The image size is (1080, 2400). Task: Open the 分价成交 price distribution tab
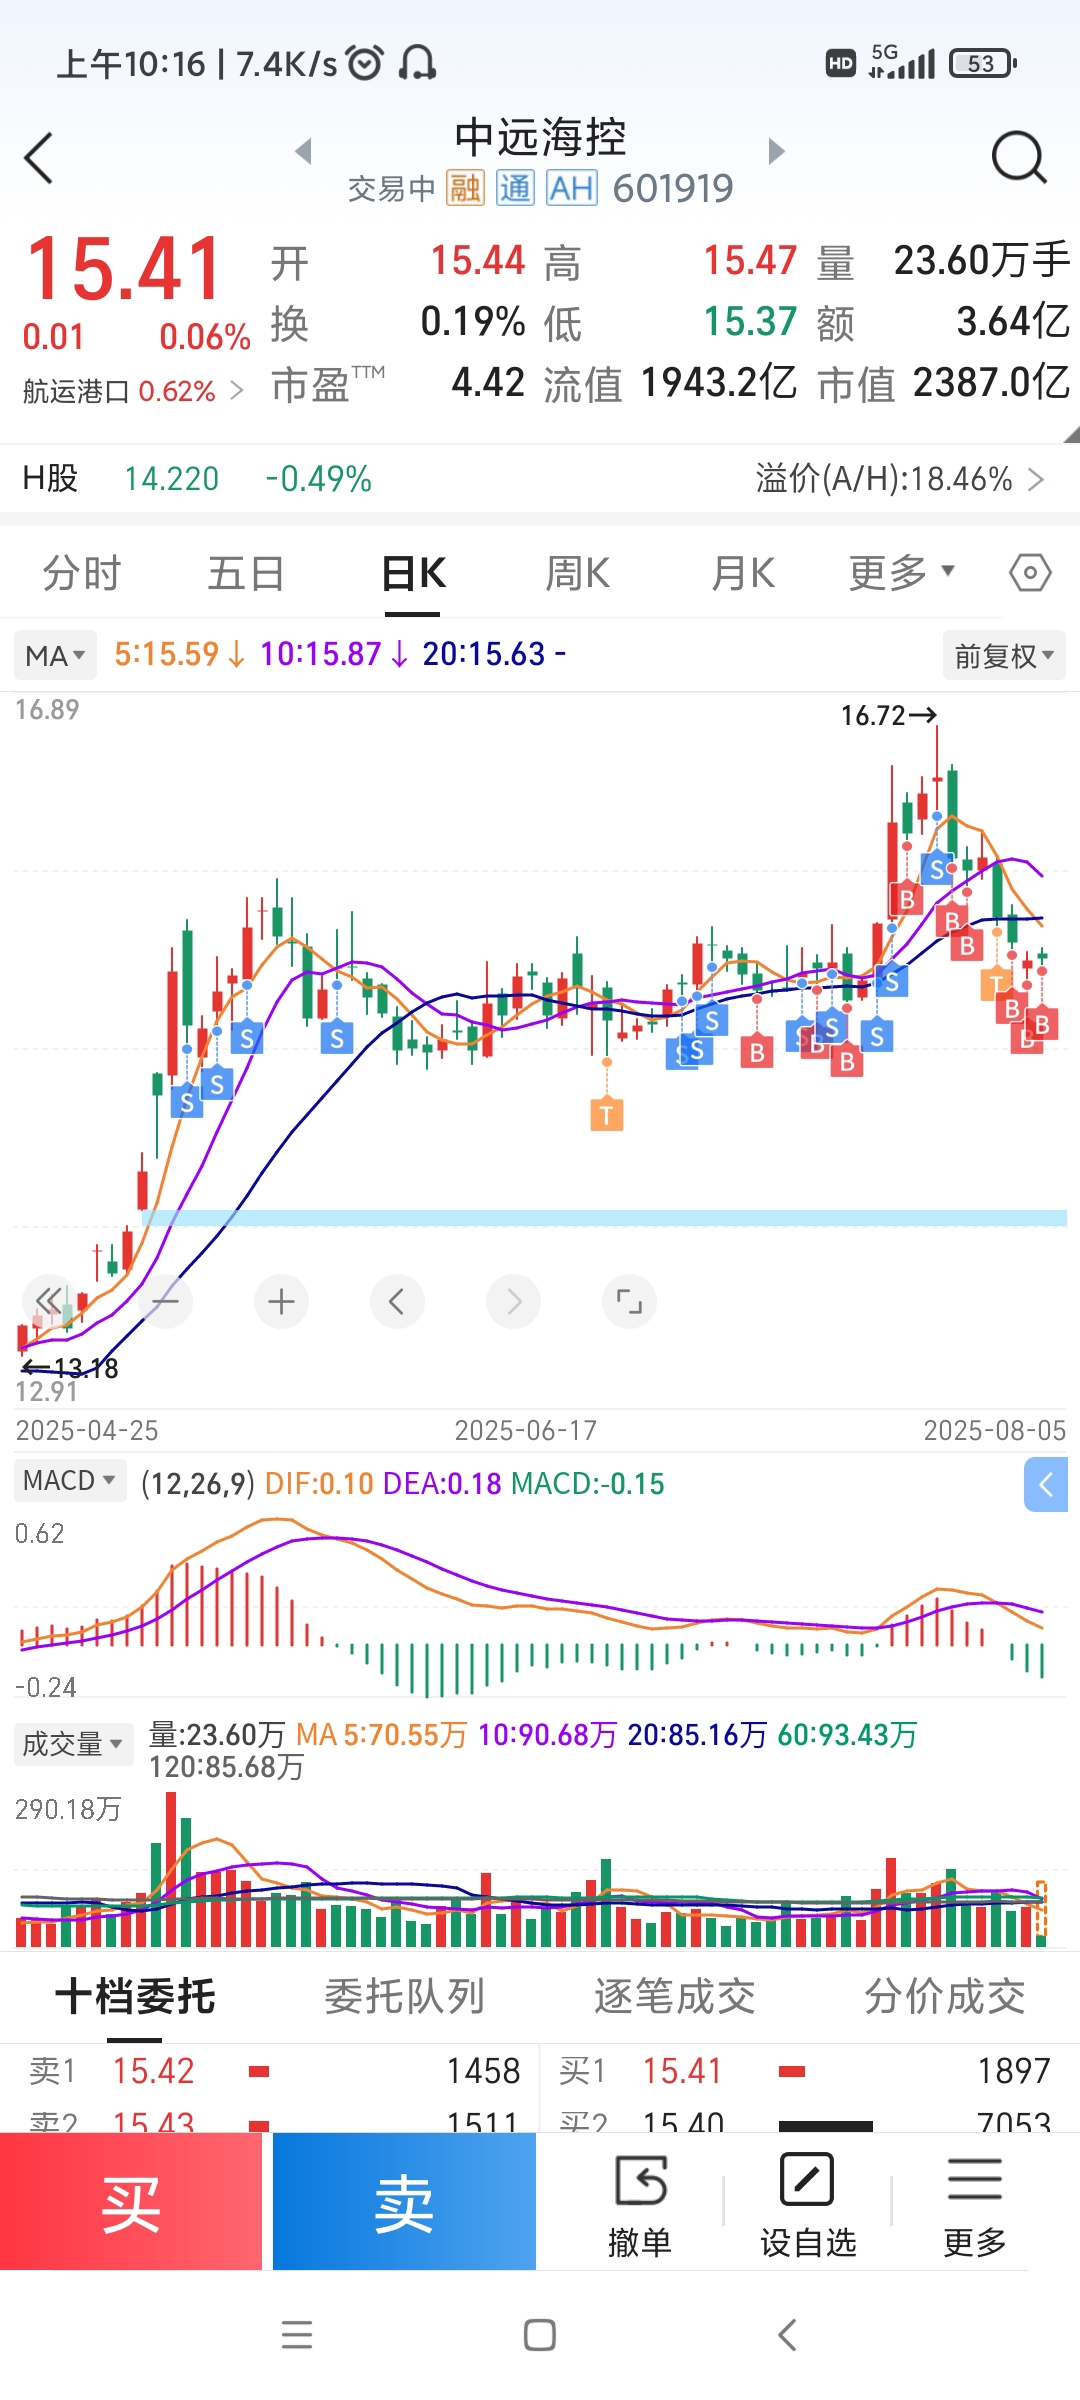pos(945,1997)
